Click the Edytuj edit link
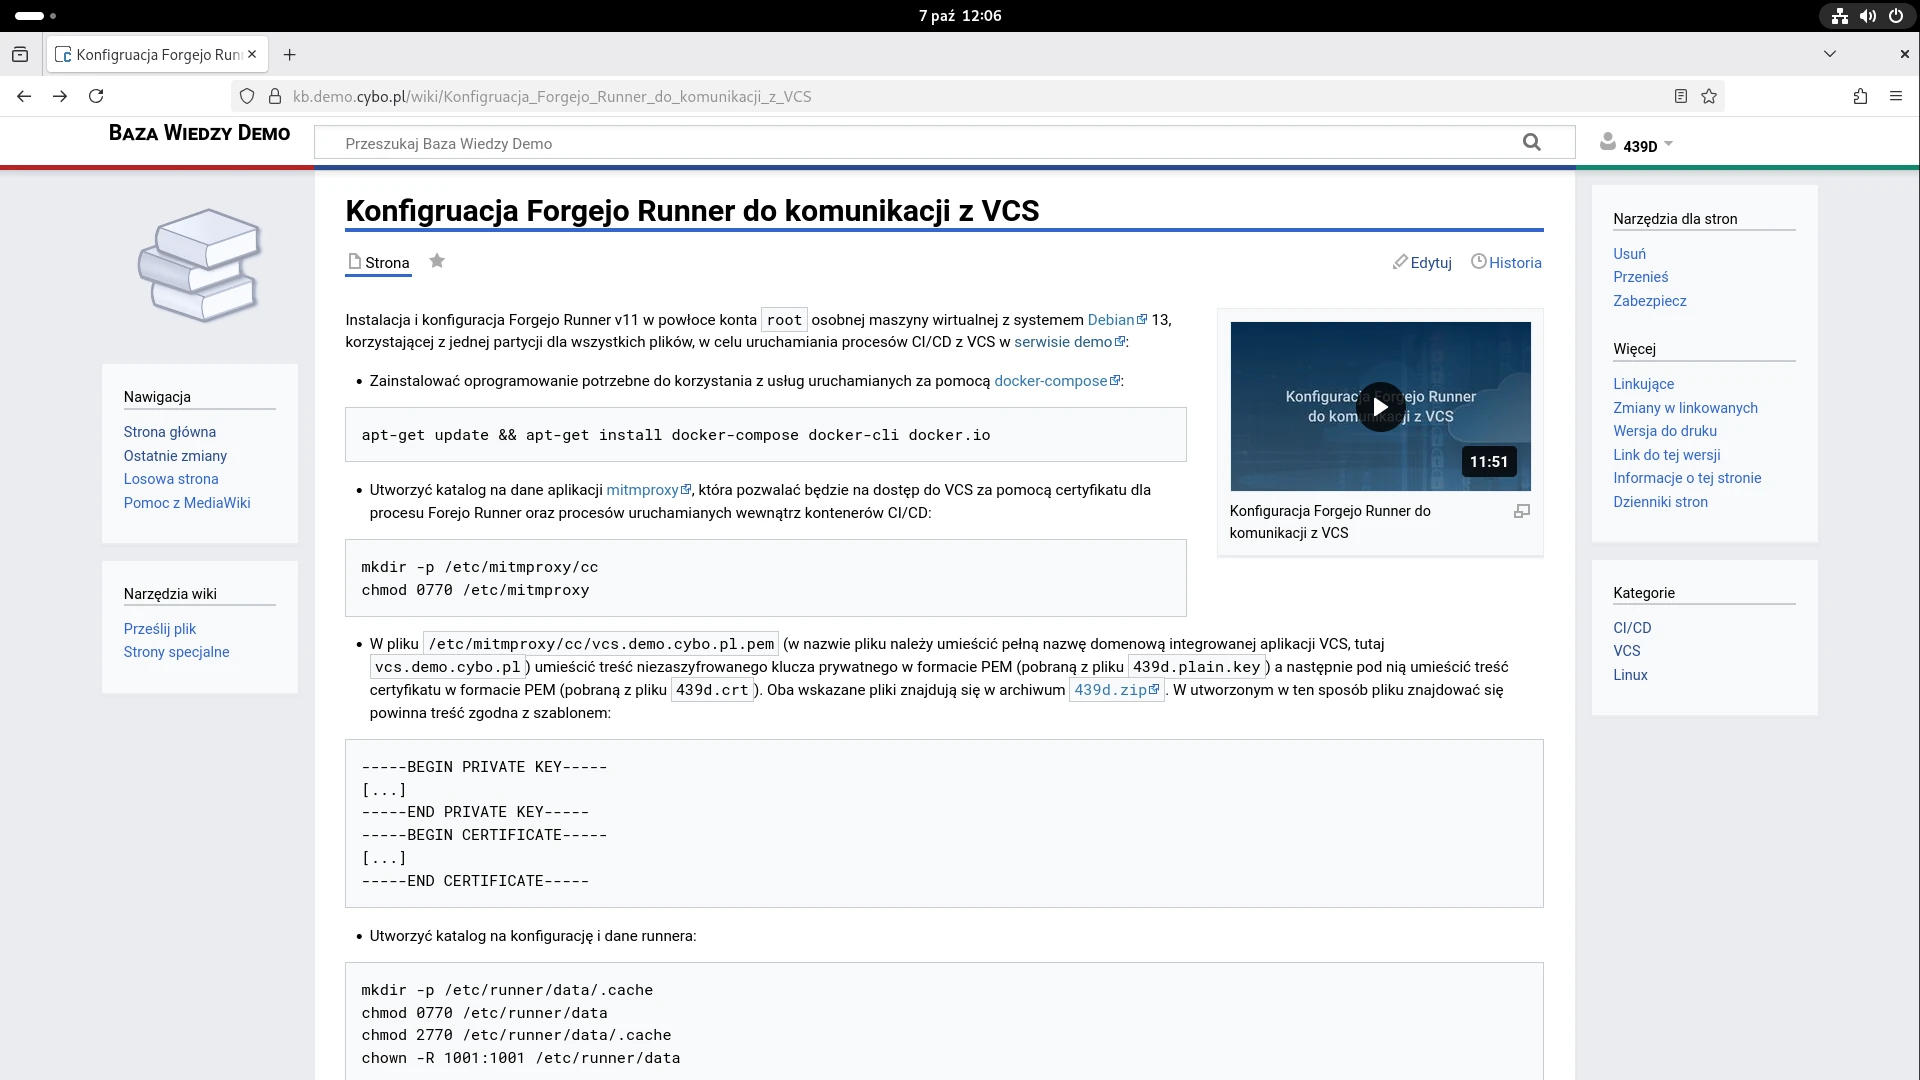The width and height of the screenshot is (1920, 1080). (1422, 263)
